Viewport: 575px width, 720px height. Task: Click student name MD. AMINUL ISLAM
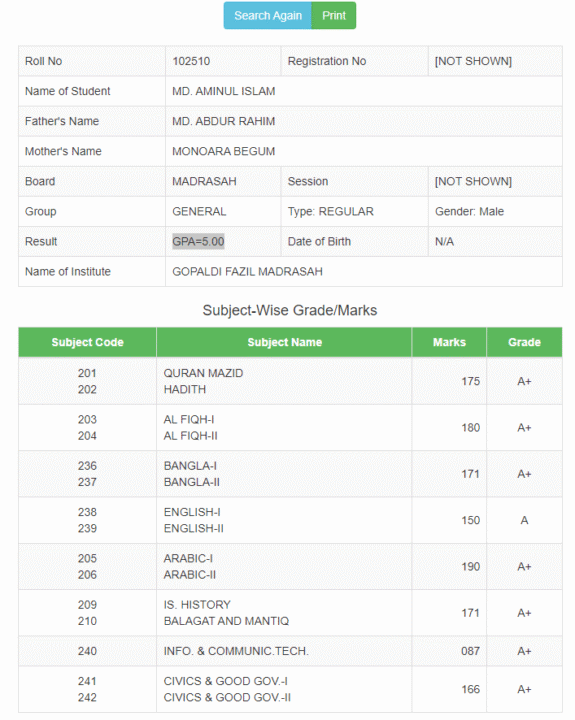click(224, 91)
